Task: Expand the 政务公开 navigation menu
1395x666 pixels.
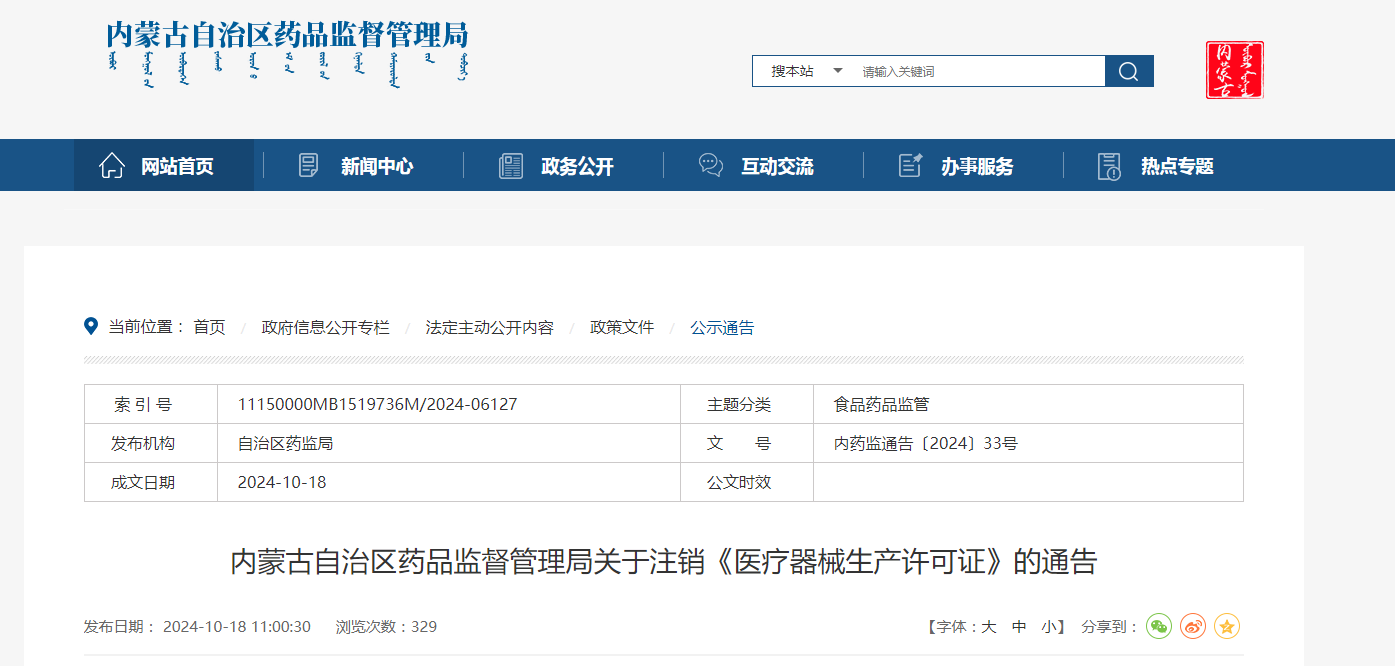Action: coord(577,167)
